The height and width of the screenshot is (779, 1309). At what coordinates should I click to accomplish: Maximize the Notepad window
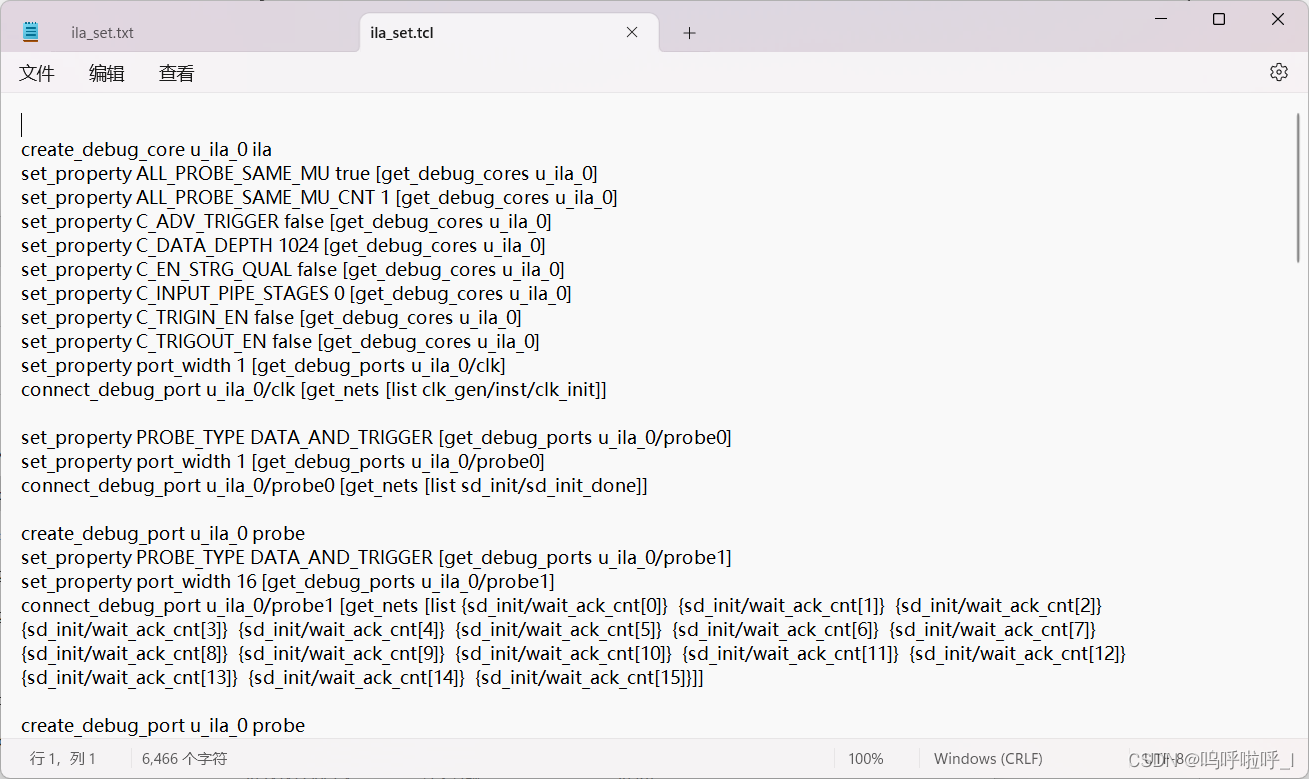(1219, 19)
